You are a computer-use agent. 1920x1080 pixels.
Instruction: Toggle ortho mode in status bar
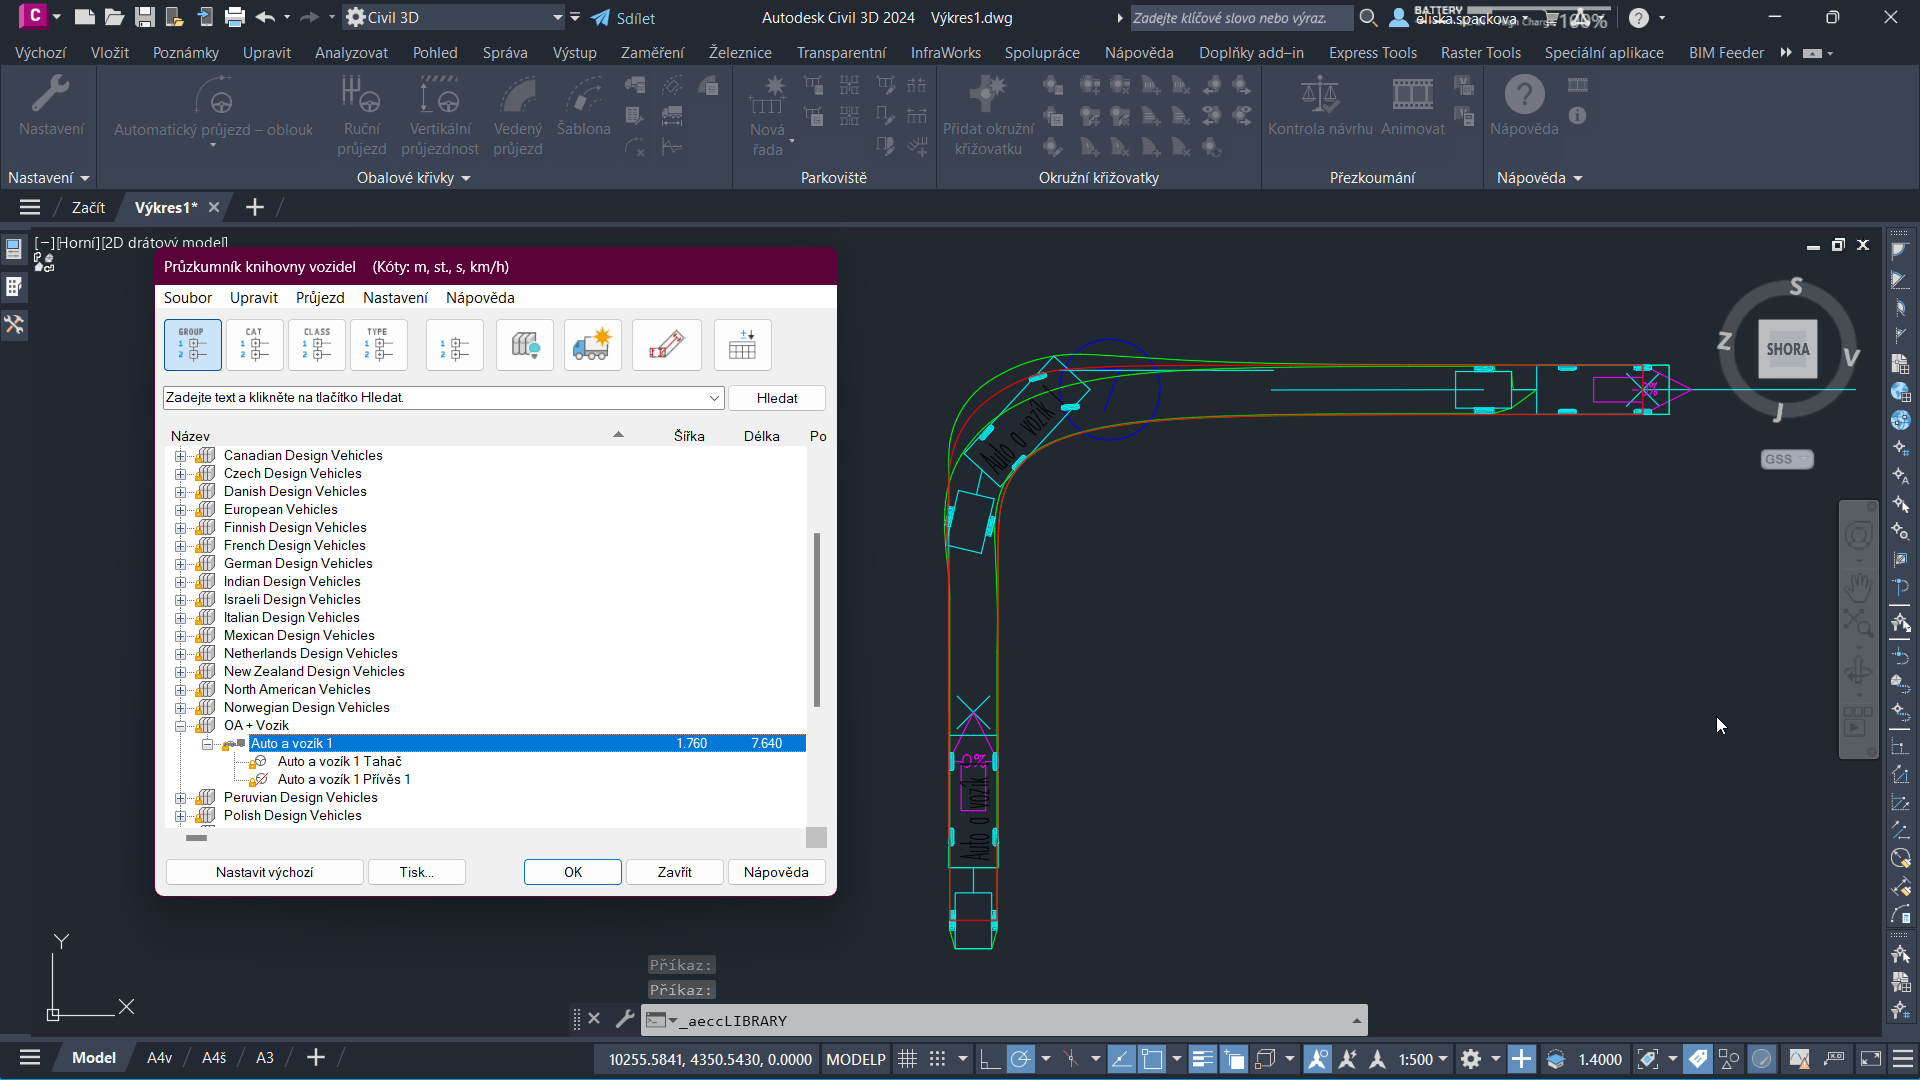(x=989, y=1059)
